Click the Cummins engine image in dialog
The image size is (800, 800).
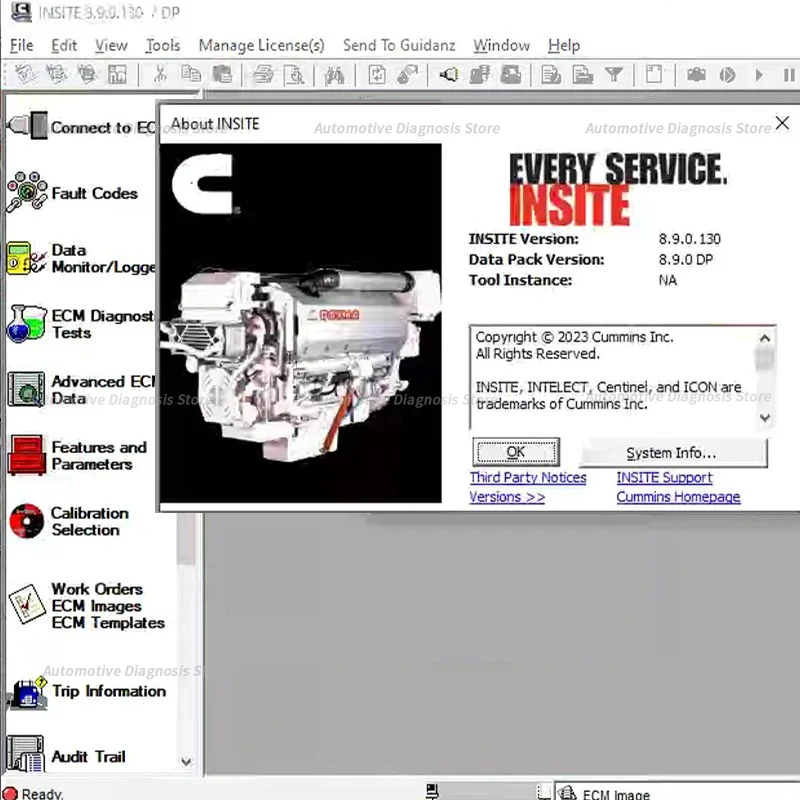[301, 322]
